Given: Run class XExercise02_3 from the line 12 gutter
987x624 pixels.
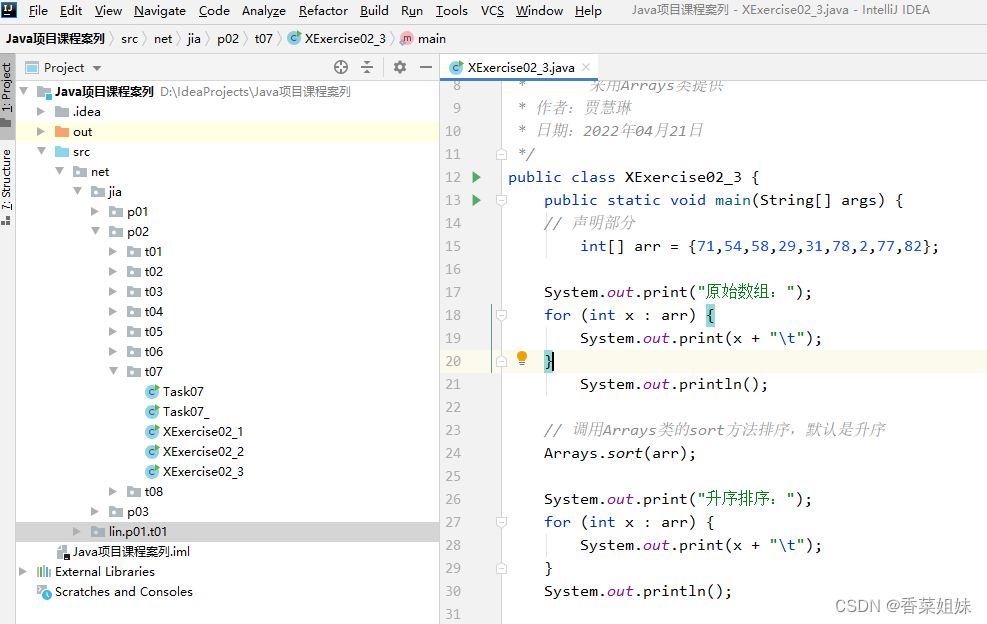Looking at the screenshot, I should click(x=477, y=177).
